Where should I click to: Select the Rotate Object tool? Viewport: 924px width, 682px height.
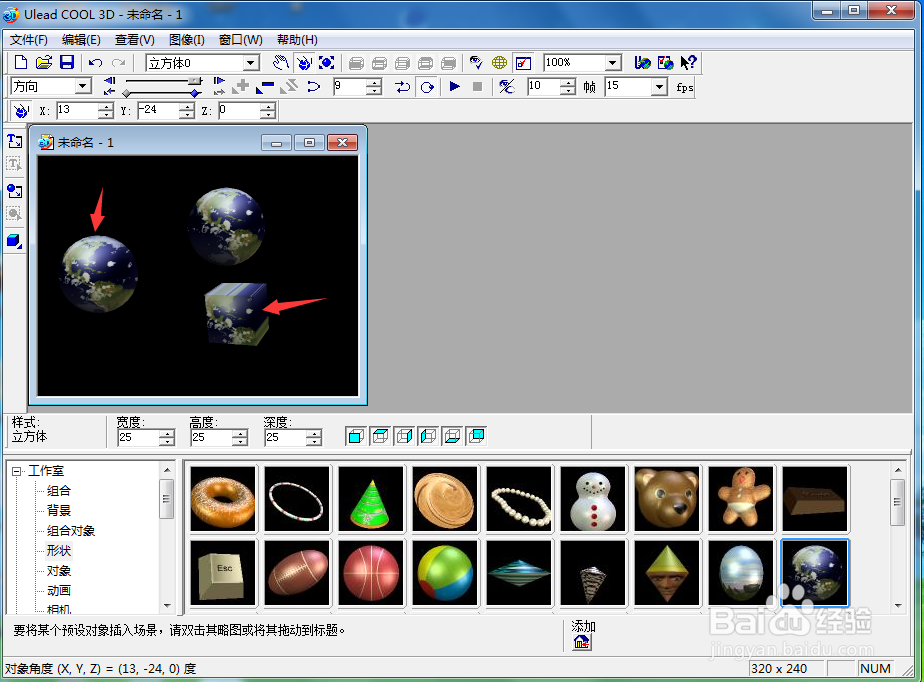(304, 62)
